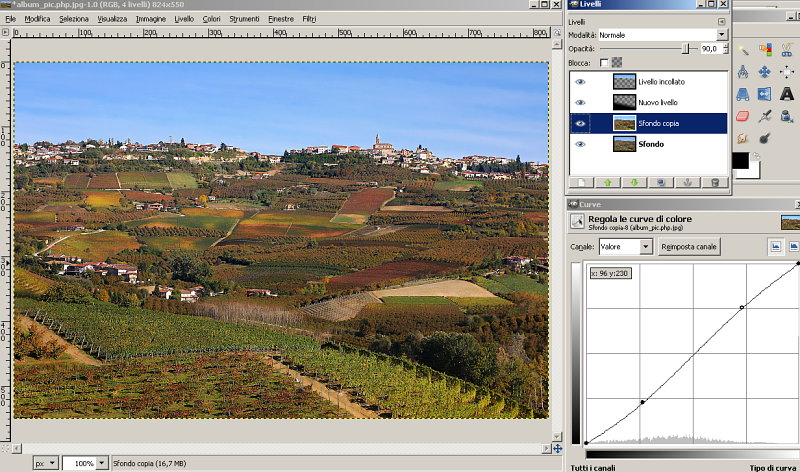Hide the Livello incollato layer
This screenshot has width=800, height=472.
pyautogui.click(x=580, y=82)
